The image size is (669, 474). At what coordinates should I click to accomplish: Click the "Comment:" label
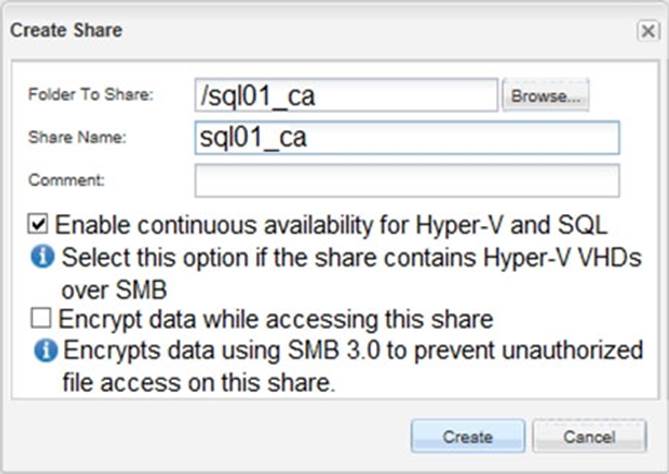click(x=67, y=181)
